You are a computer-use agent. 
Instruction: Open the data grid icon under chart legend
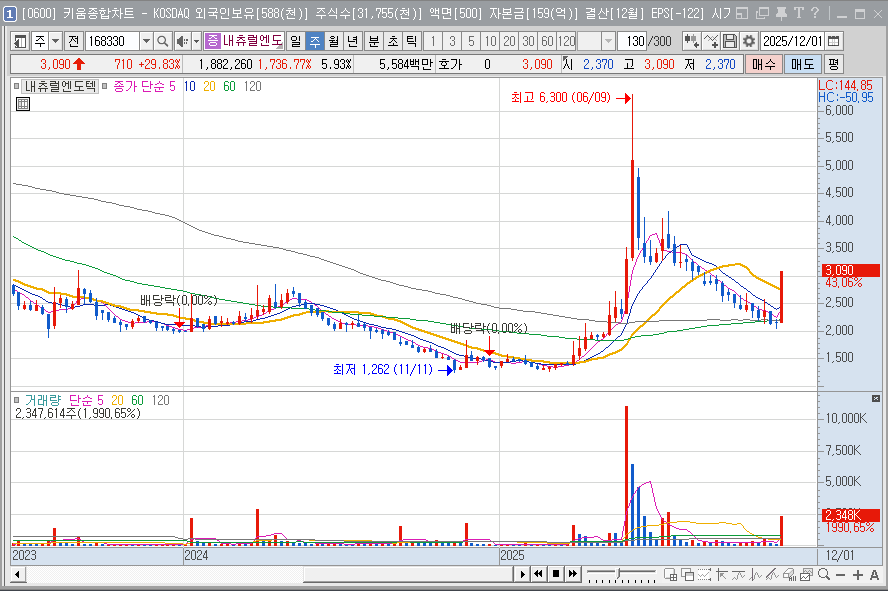pos(23,104)
